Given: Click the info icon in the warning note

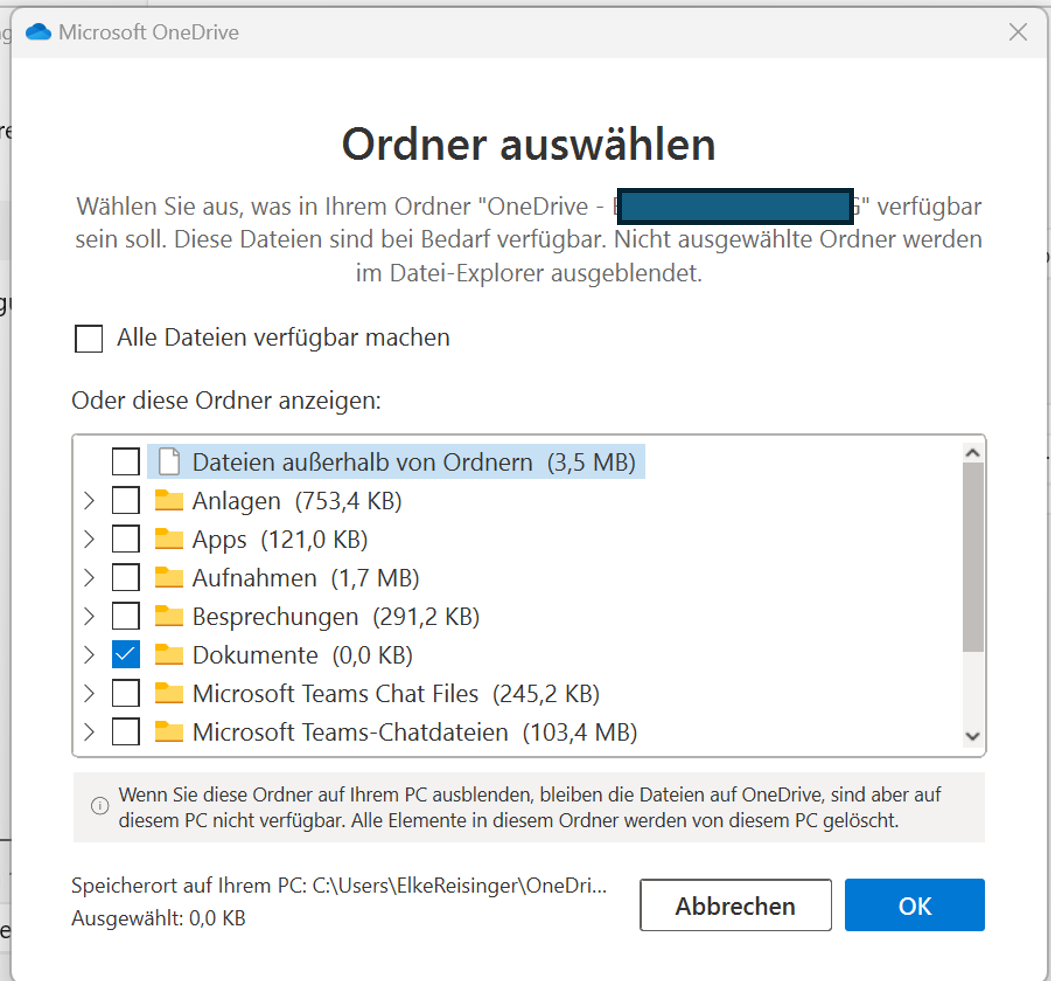Looking at the screenshot, I should click(99, 805).
